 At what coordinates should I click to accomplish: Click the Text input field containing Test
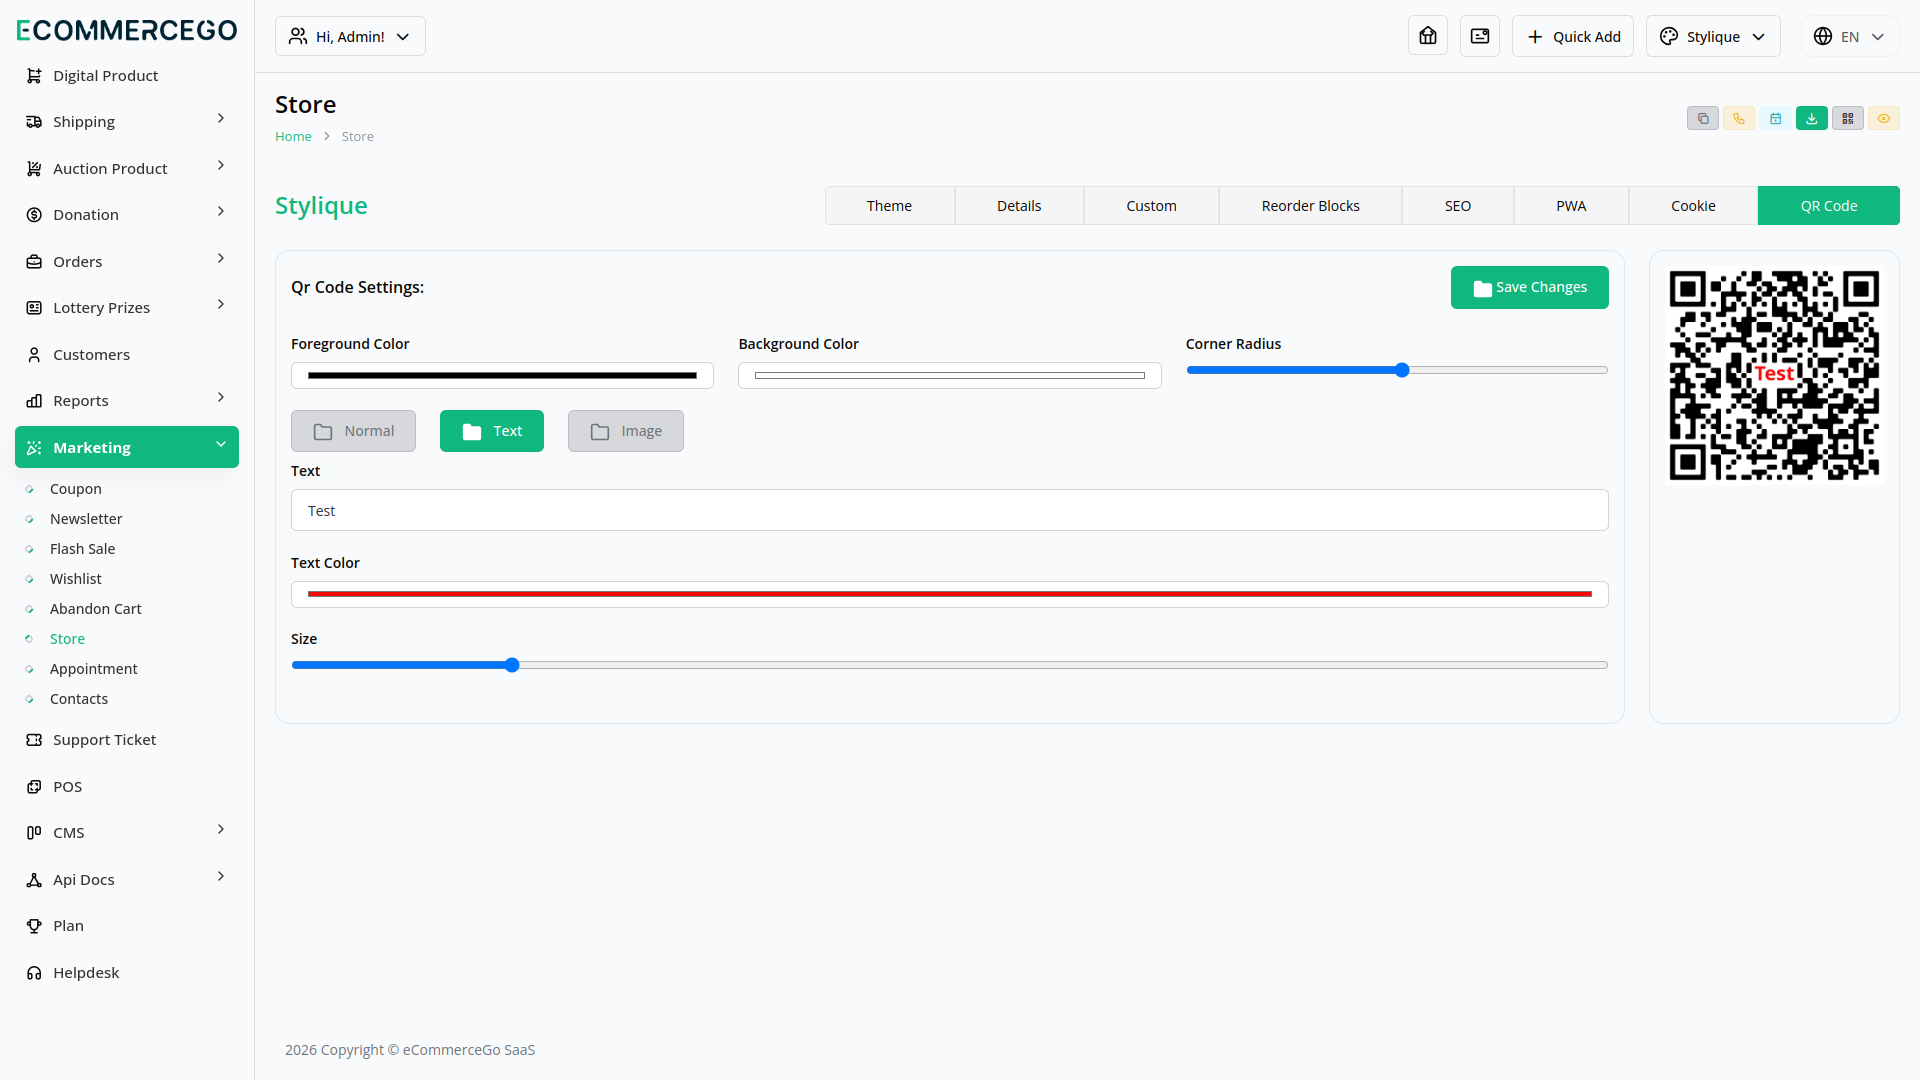coord(950,510)
